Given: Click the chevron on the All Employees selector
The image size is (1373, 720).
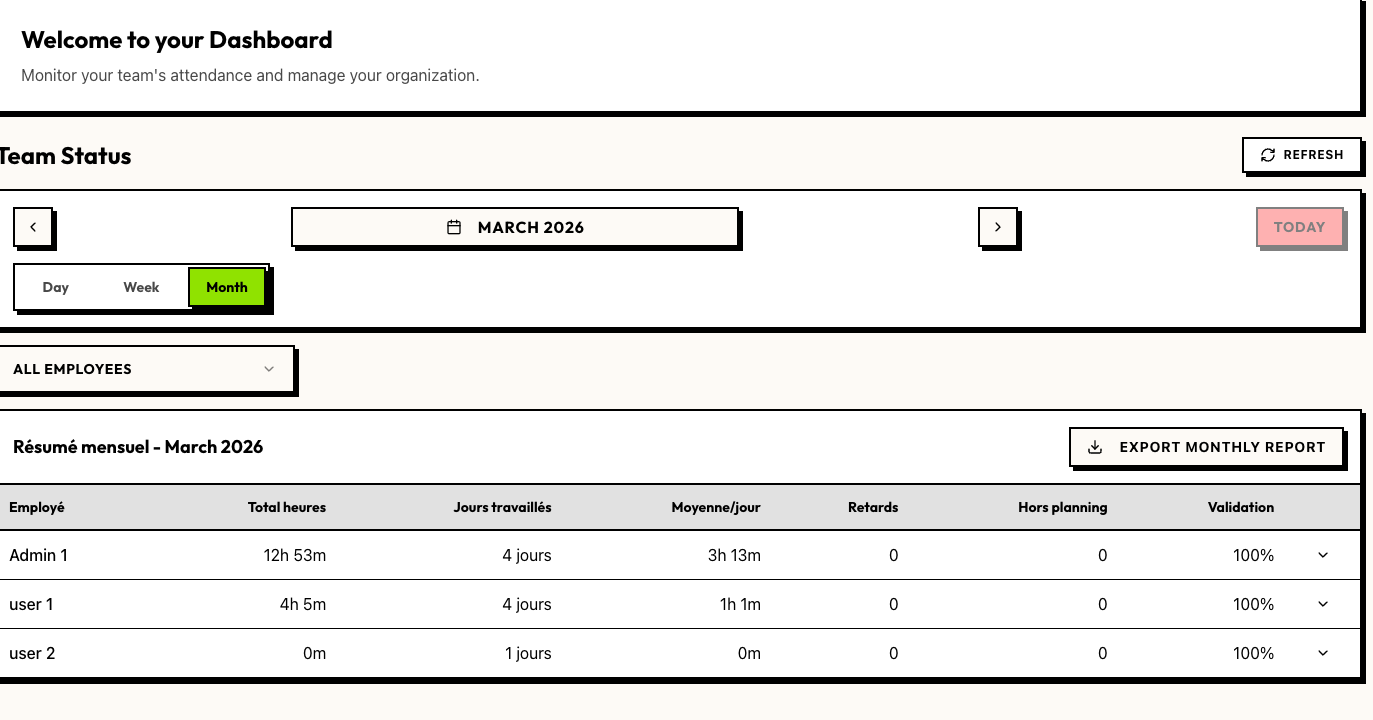Looking at the screenshot, I should click(x=268, y=369).
